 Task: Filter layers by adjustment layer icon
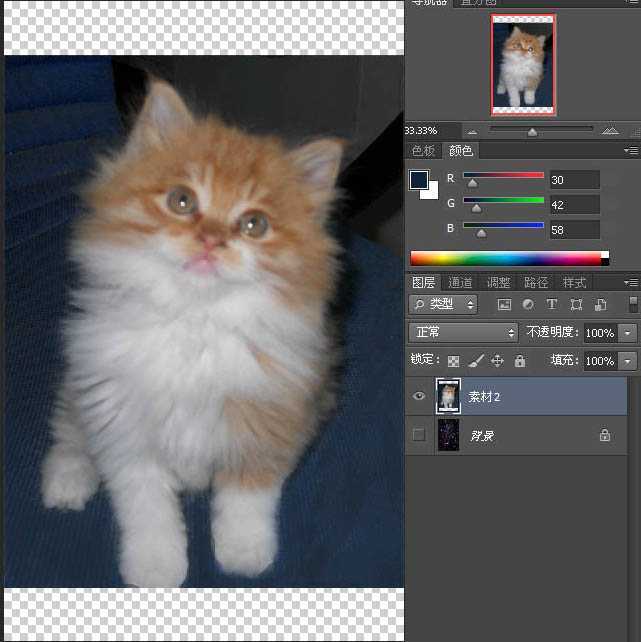tap(528, 304)
